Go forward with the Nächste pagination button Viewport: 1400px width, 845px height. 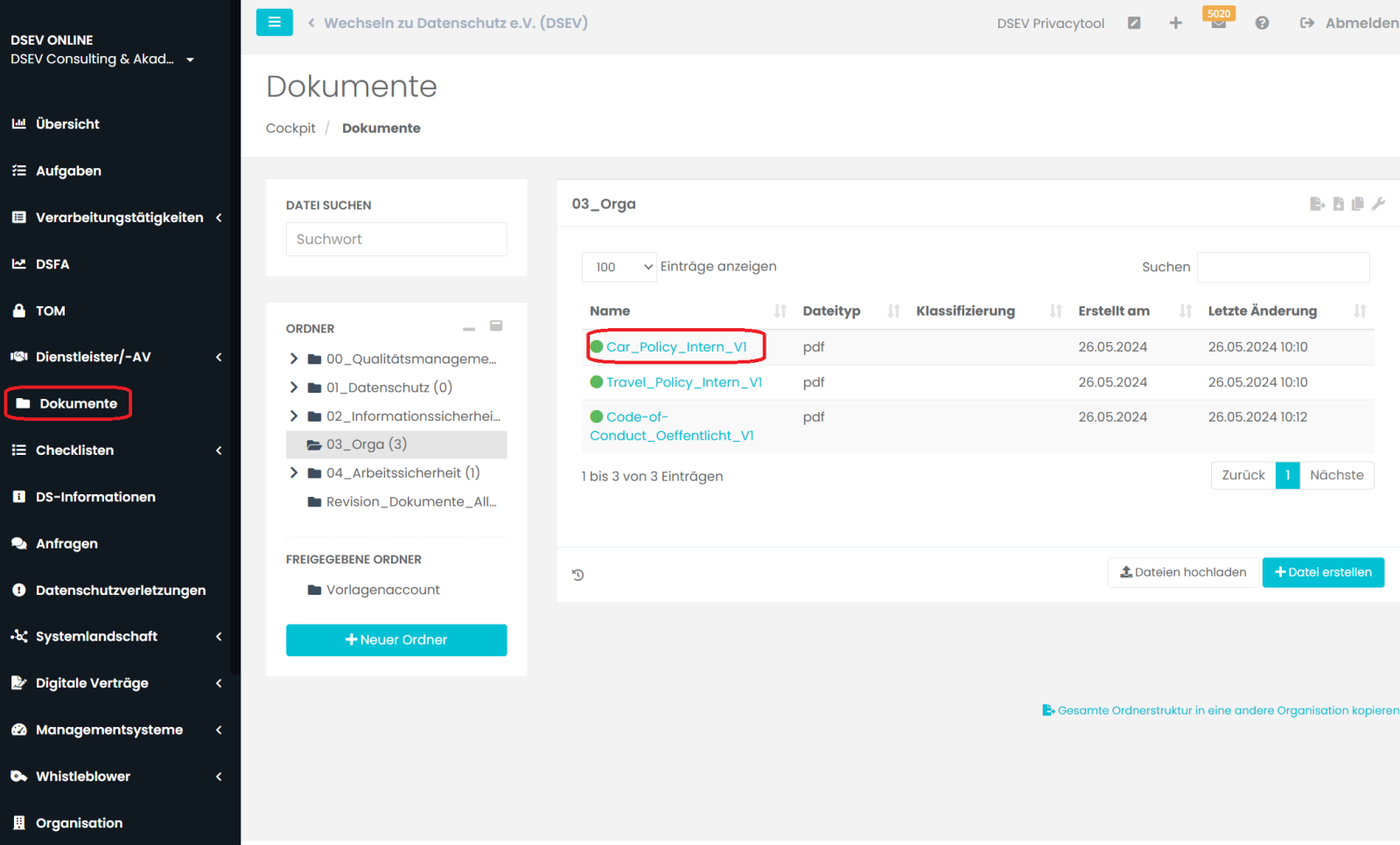1336,475
